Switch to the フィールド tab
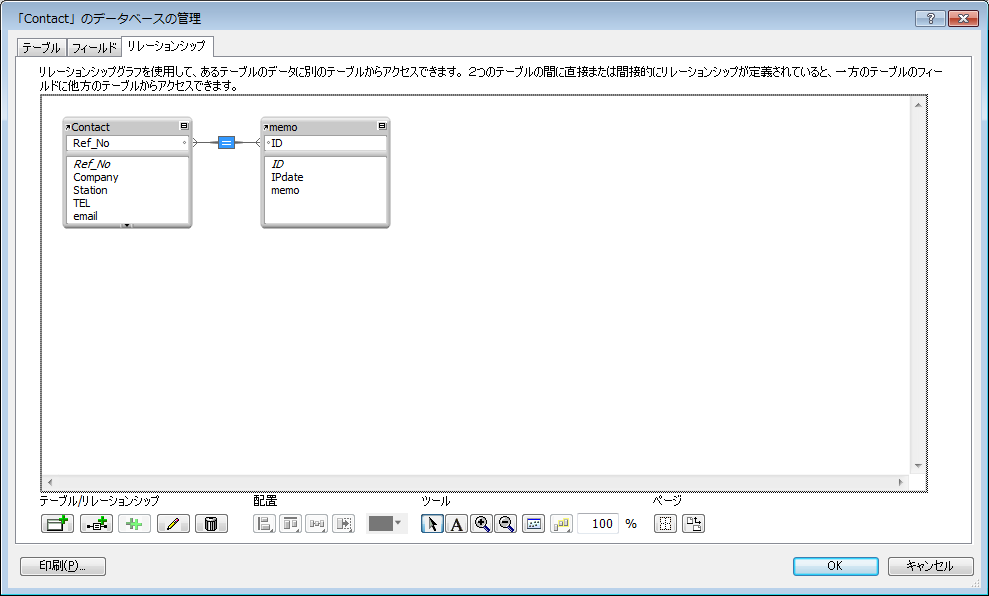Image resolution: width=989 pixels, height=596 pixels. (x=92, y=46)
